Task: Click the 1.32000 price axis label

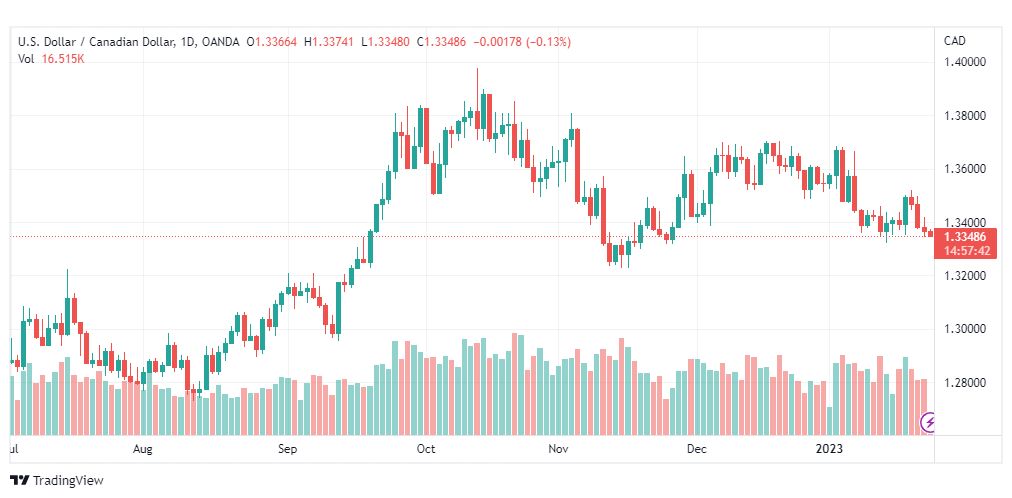Action: 966,276
